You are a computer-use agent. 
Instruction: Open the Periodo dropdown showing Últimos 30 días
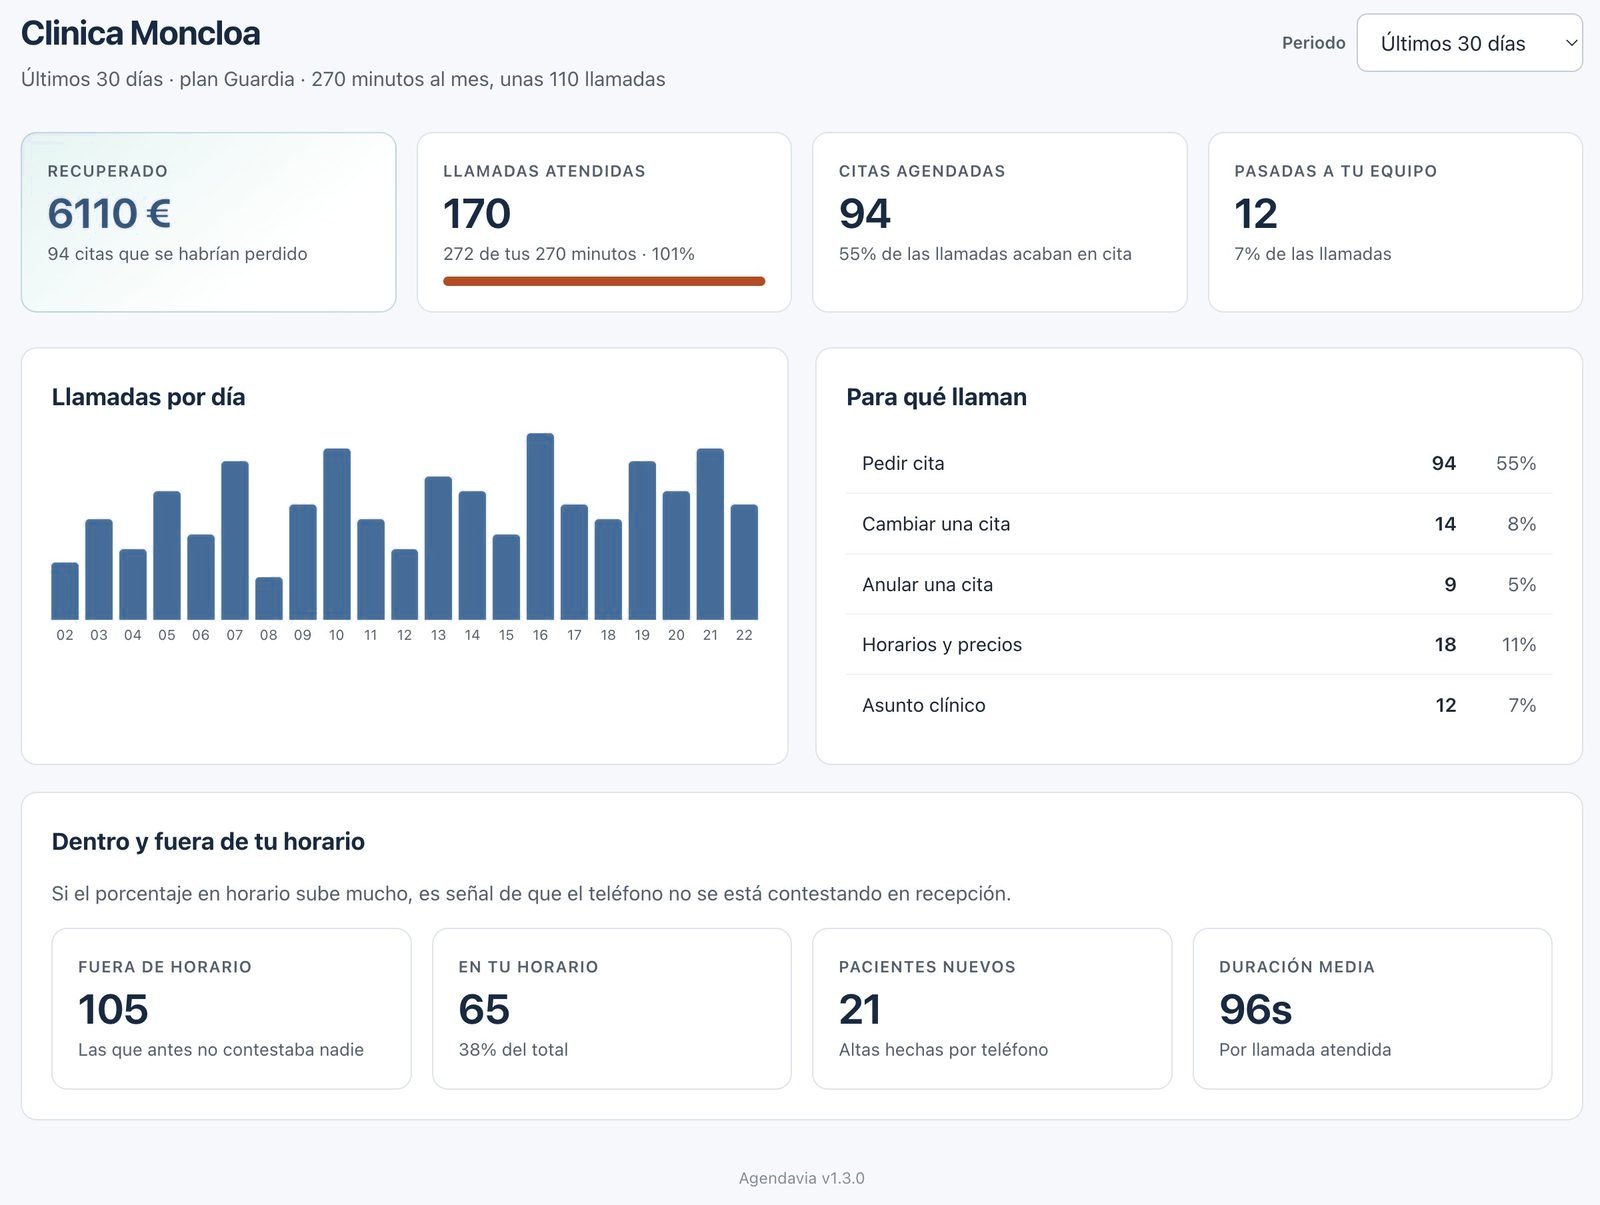[x=1469, y=43]
